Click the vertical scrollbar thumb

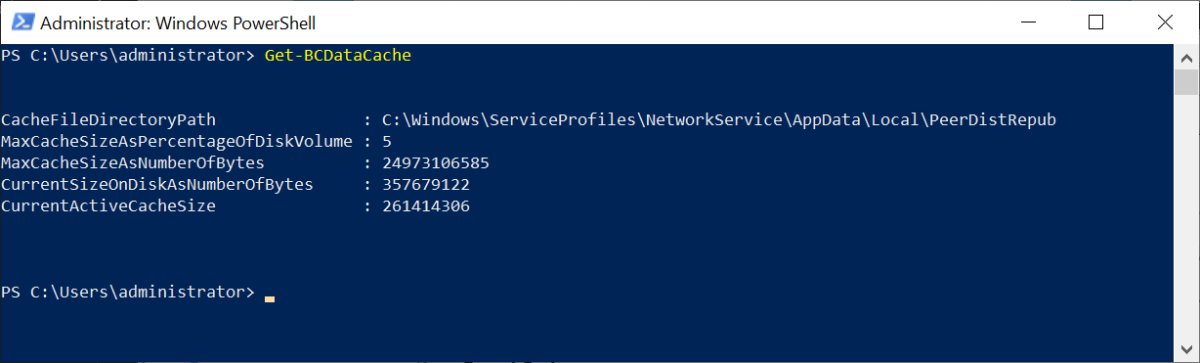coord(1185,81)
